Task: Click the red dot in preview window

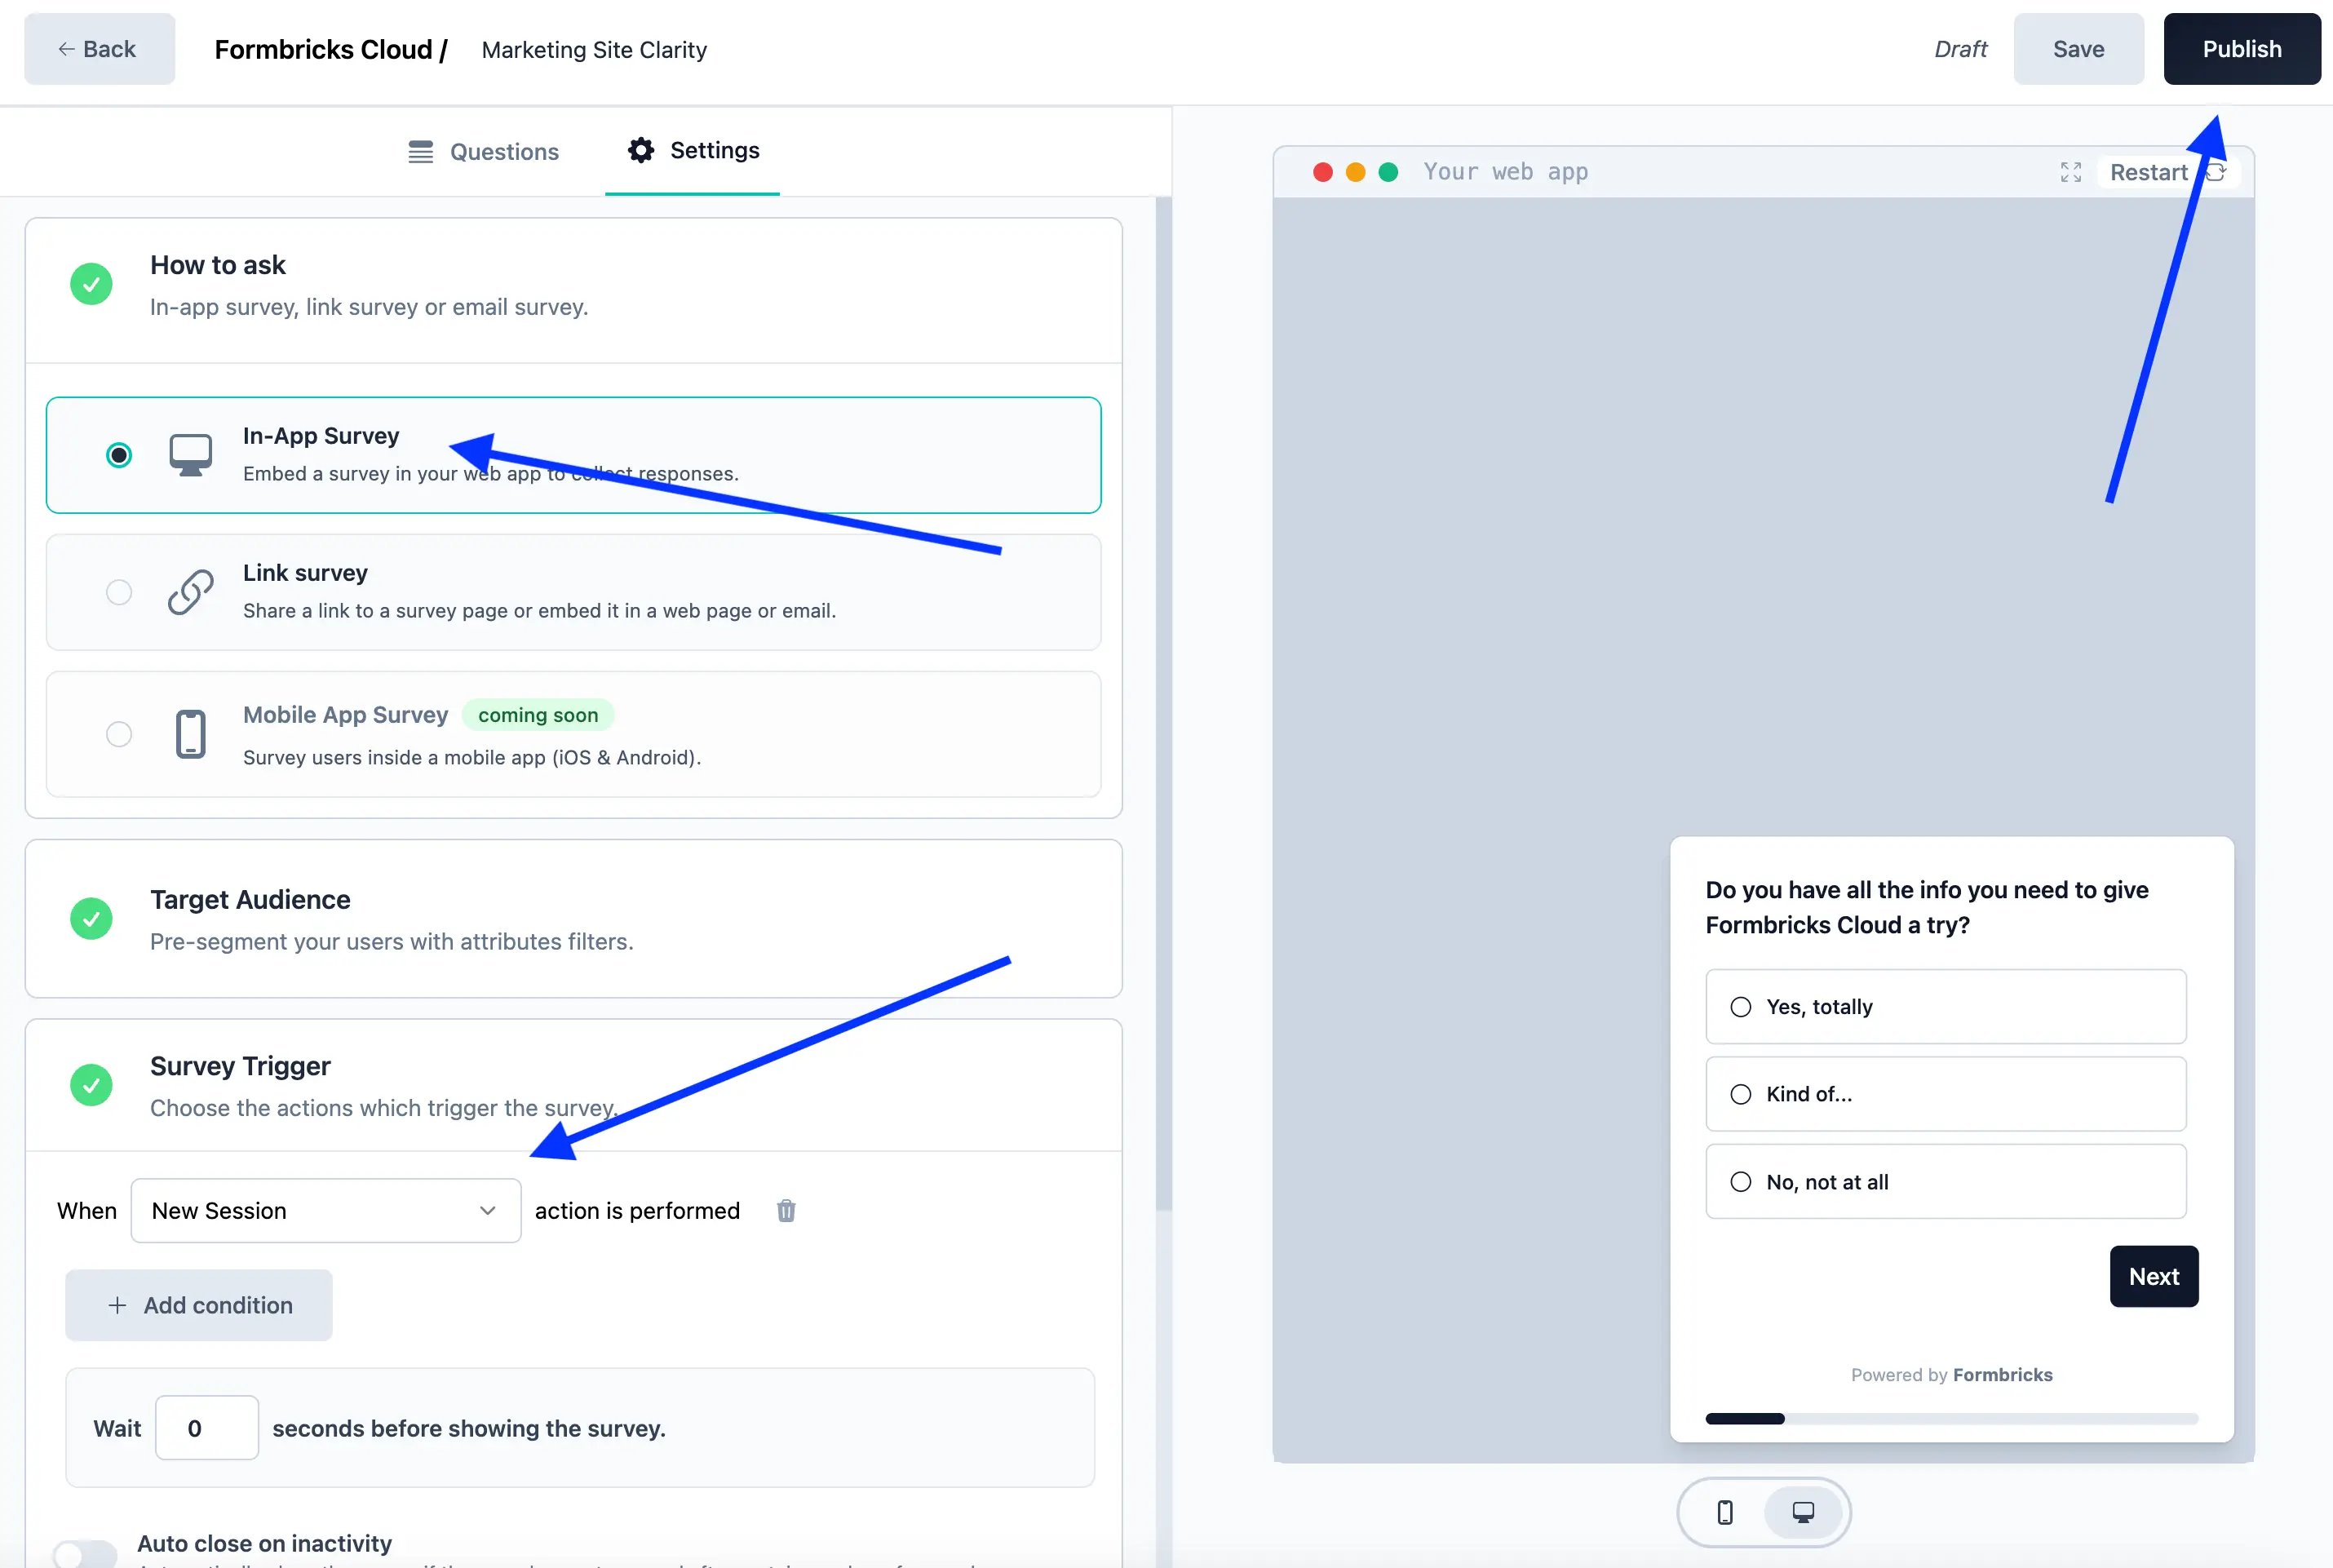Action: pos(1322,172)
